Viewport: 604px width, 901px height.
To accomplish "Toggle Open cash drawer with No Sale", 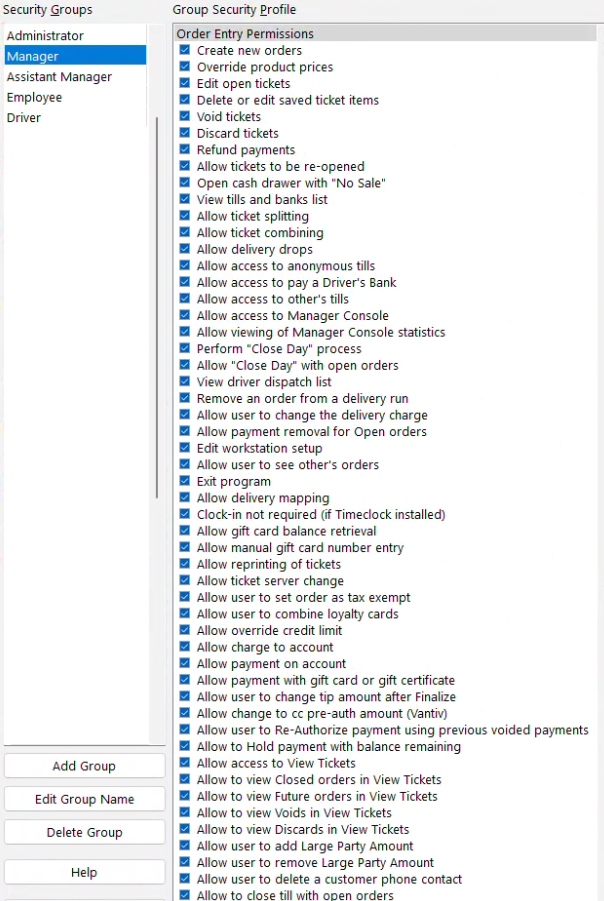I will (x=184, y=183).
